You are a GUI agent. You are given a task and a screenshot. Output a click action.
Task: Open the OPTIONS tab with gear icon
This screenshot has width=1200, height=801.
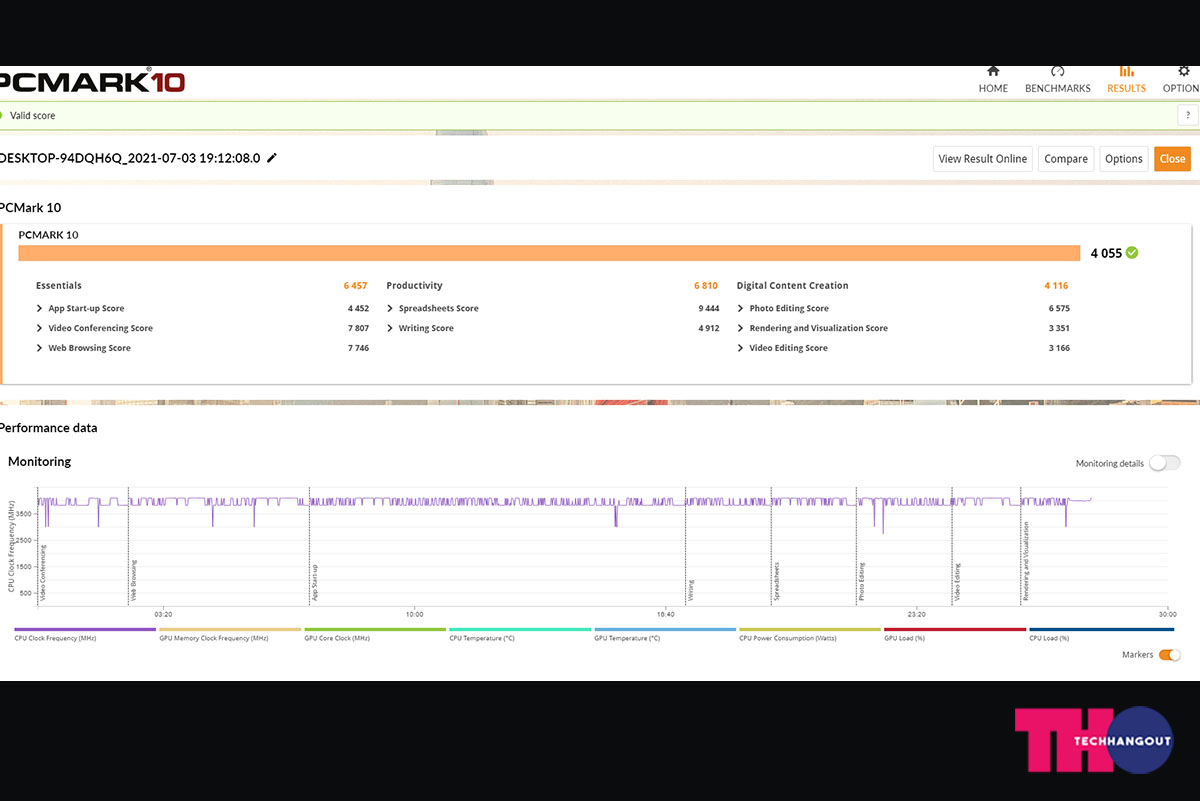1183,80
